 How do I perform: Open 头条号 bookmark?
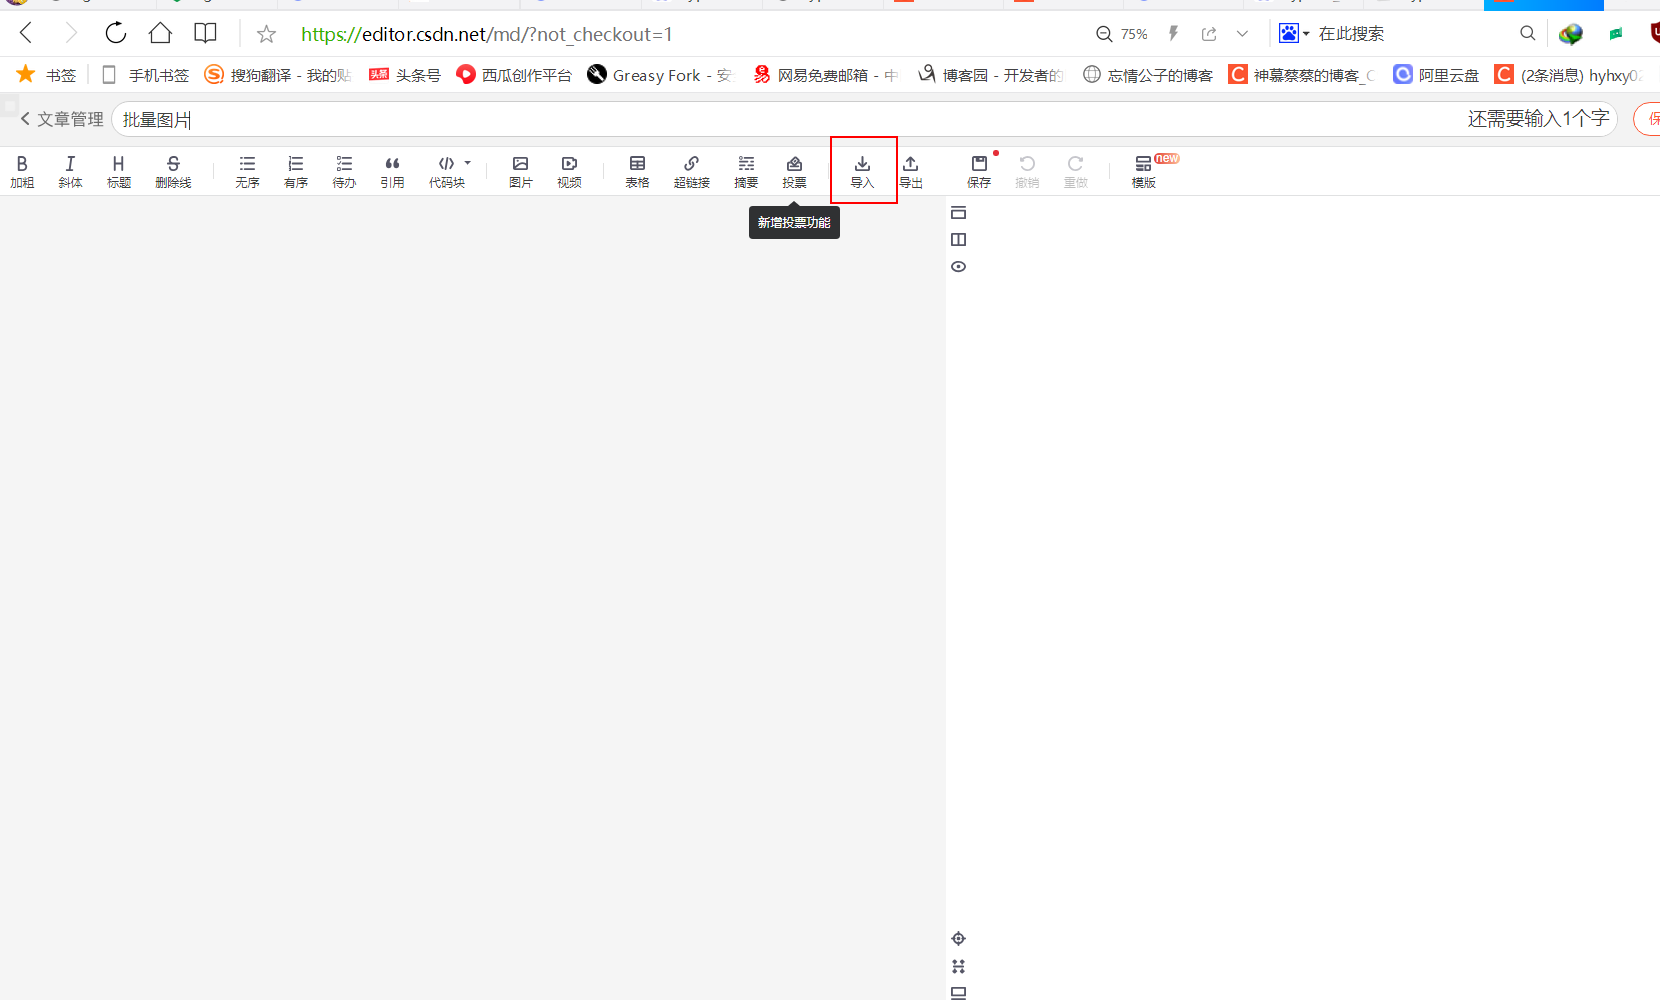click(x=405, y=75)
